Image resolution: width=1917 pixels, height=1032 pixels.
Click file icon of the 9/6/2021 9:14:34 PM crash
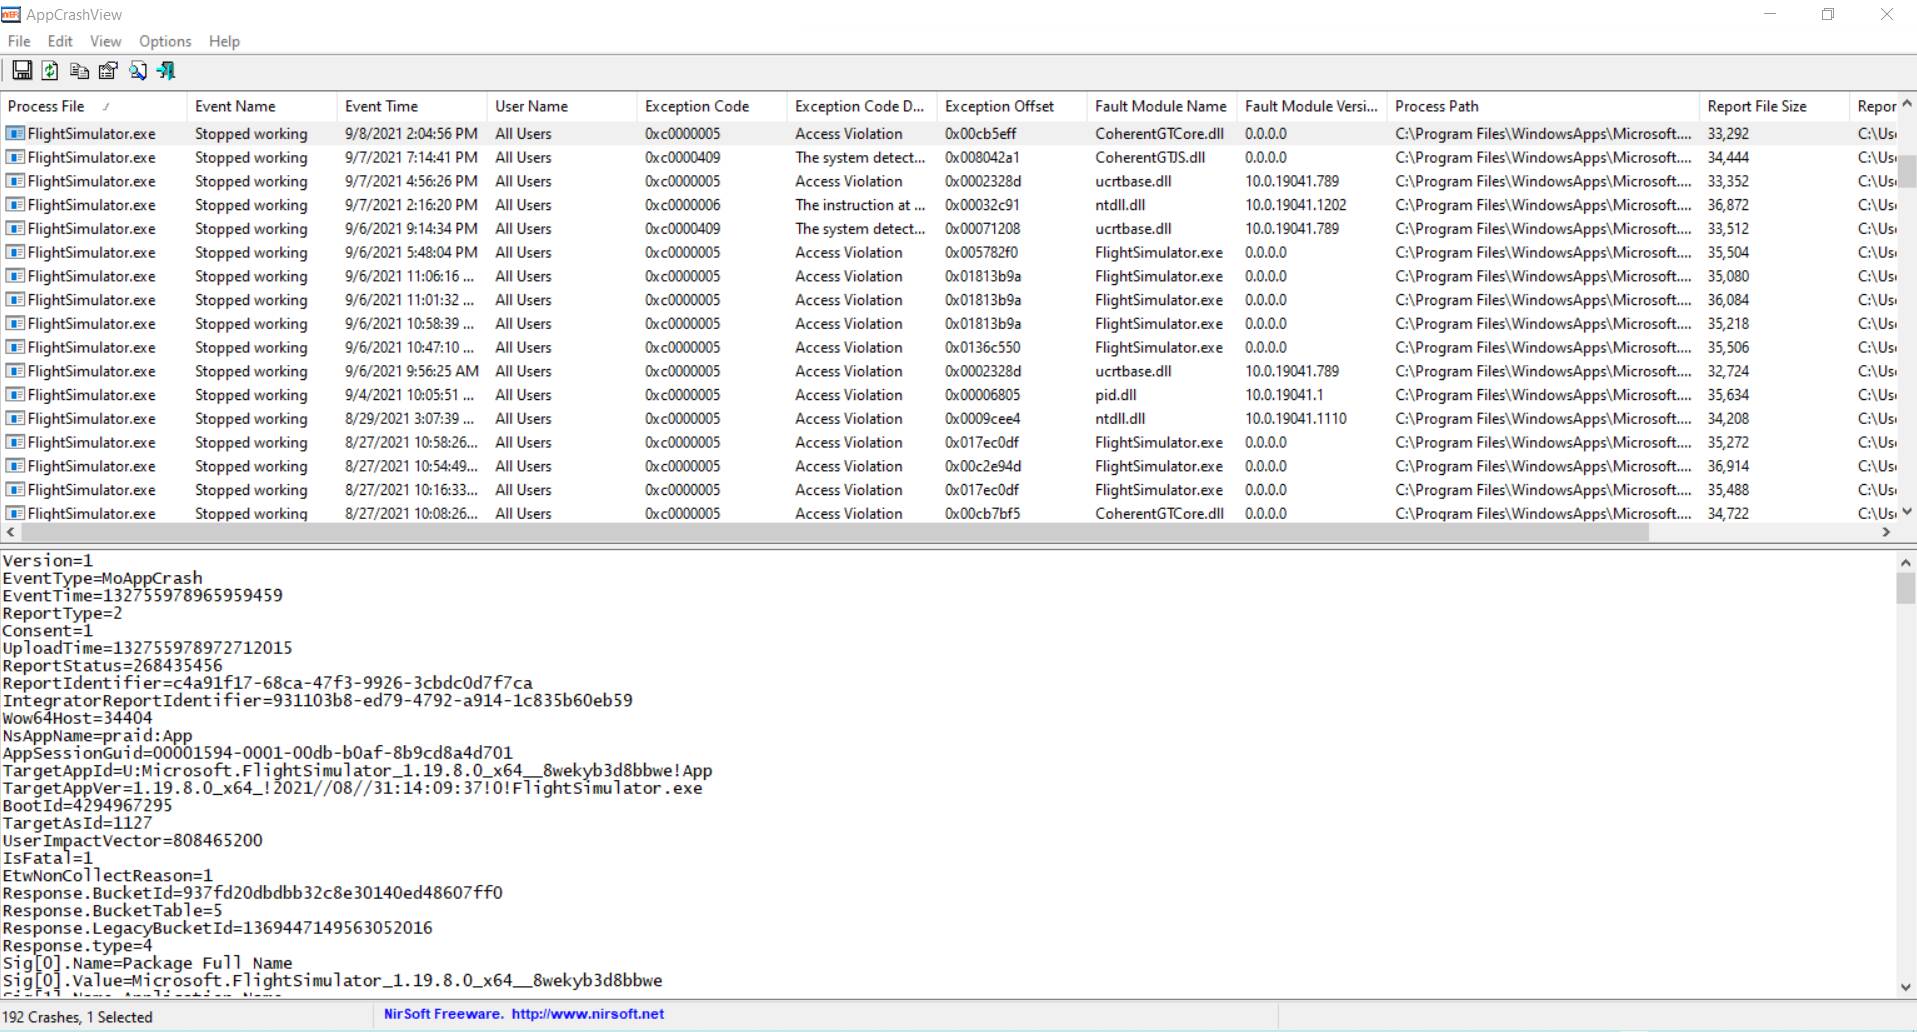point(15,228)
